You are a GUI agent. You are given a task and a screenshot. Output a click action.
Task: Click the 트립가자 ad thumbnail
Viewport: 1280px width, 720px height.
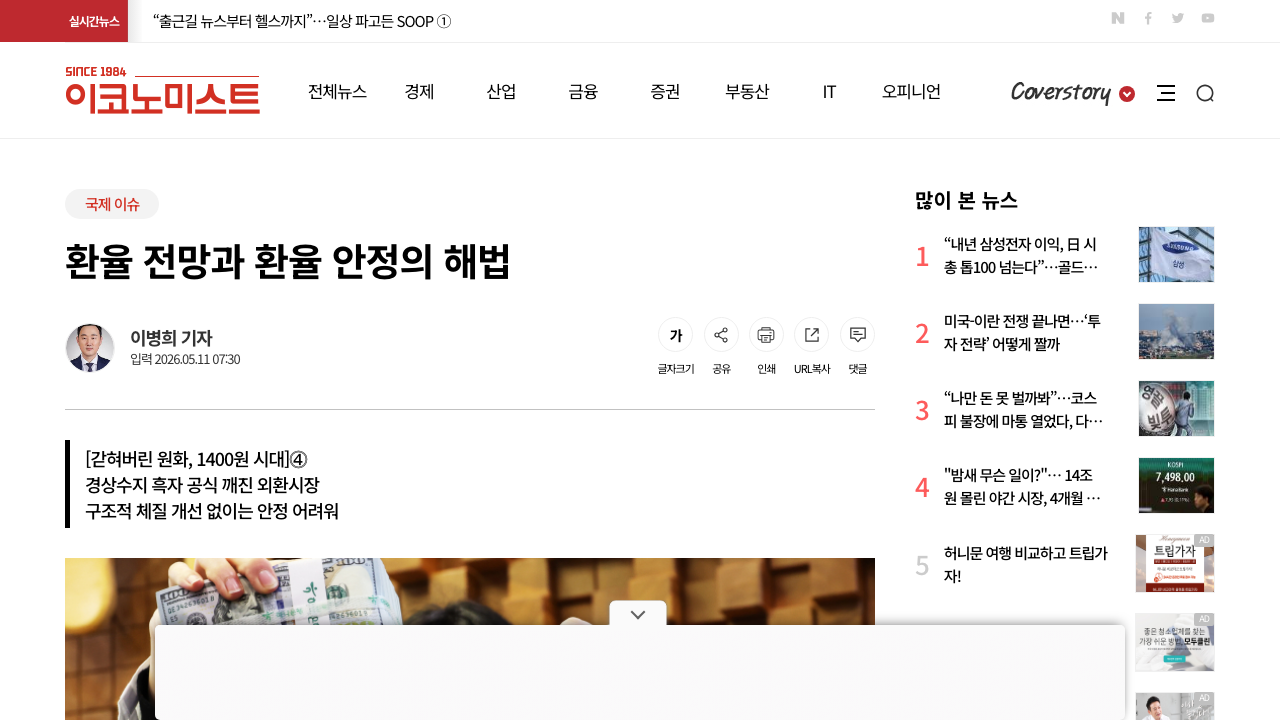click(1175, 563)
